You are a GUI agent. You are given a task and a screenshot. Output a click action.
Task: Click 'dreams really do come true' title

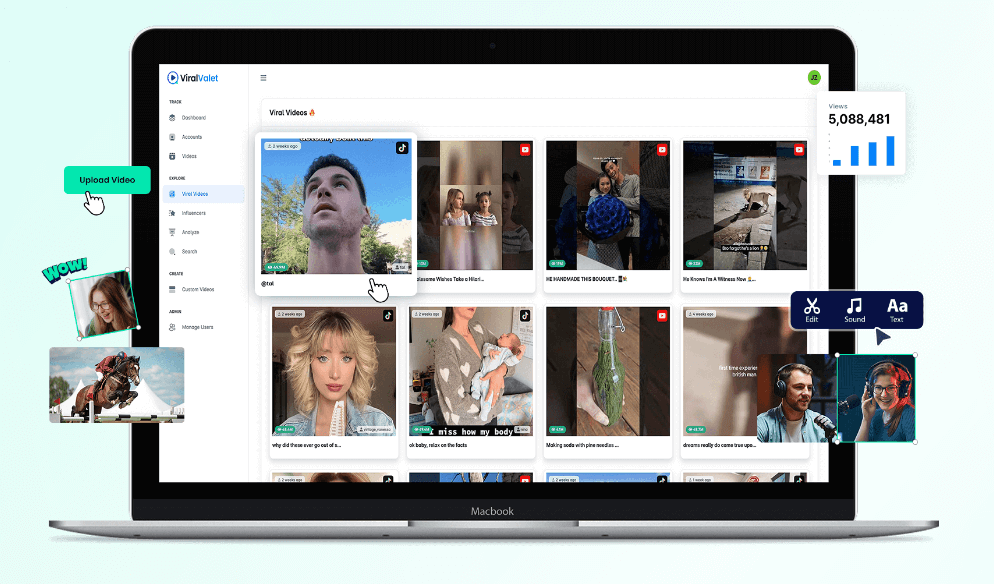[x=719, y=445]
